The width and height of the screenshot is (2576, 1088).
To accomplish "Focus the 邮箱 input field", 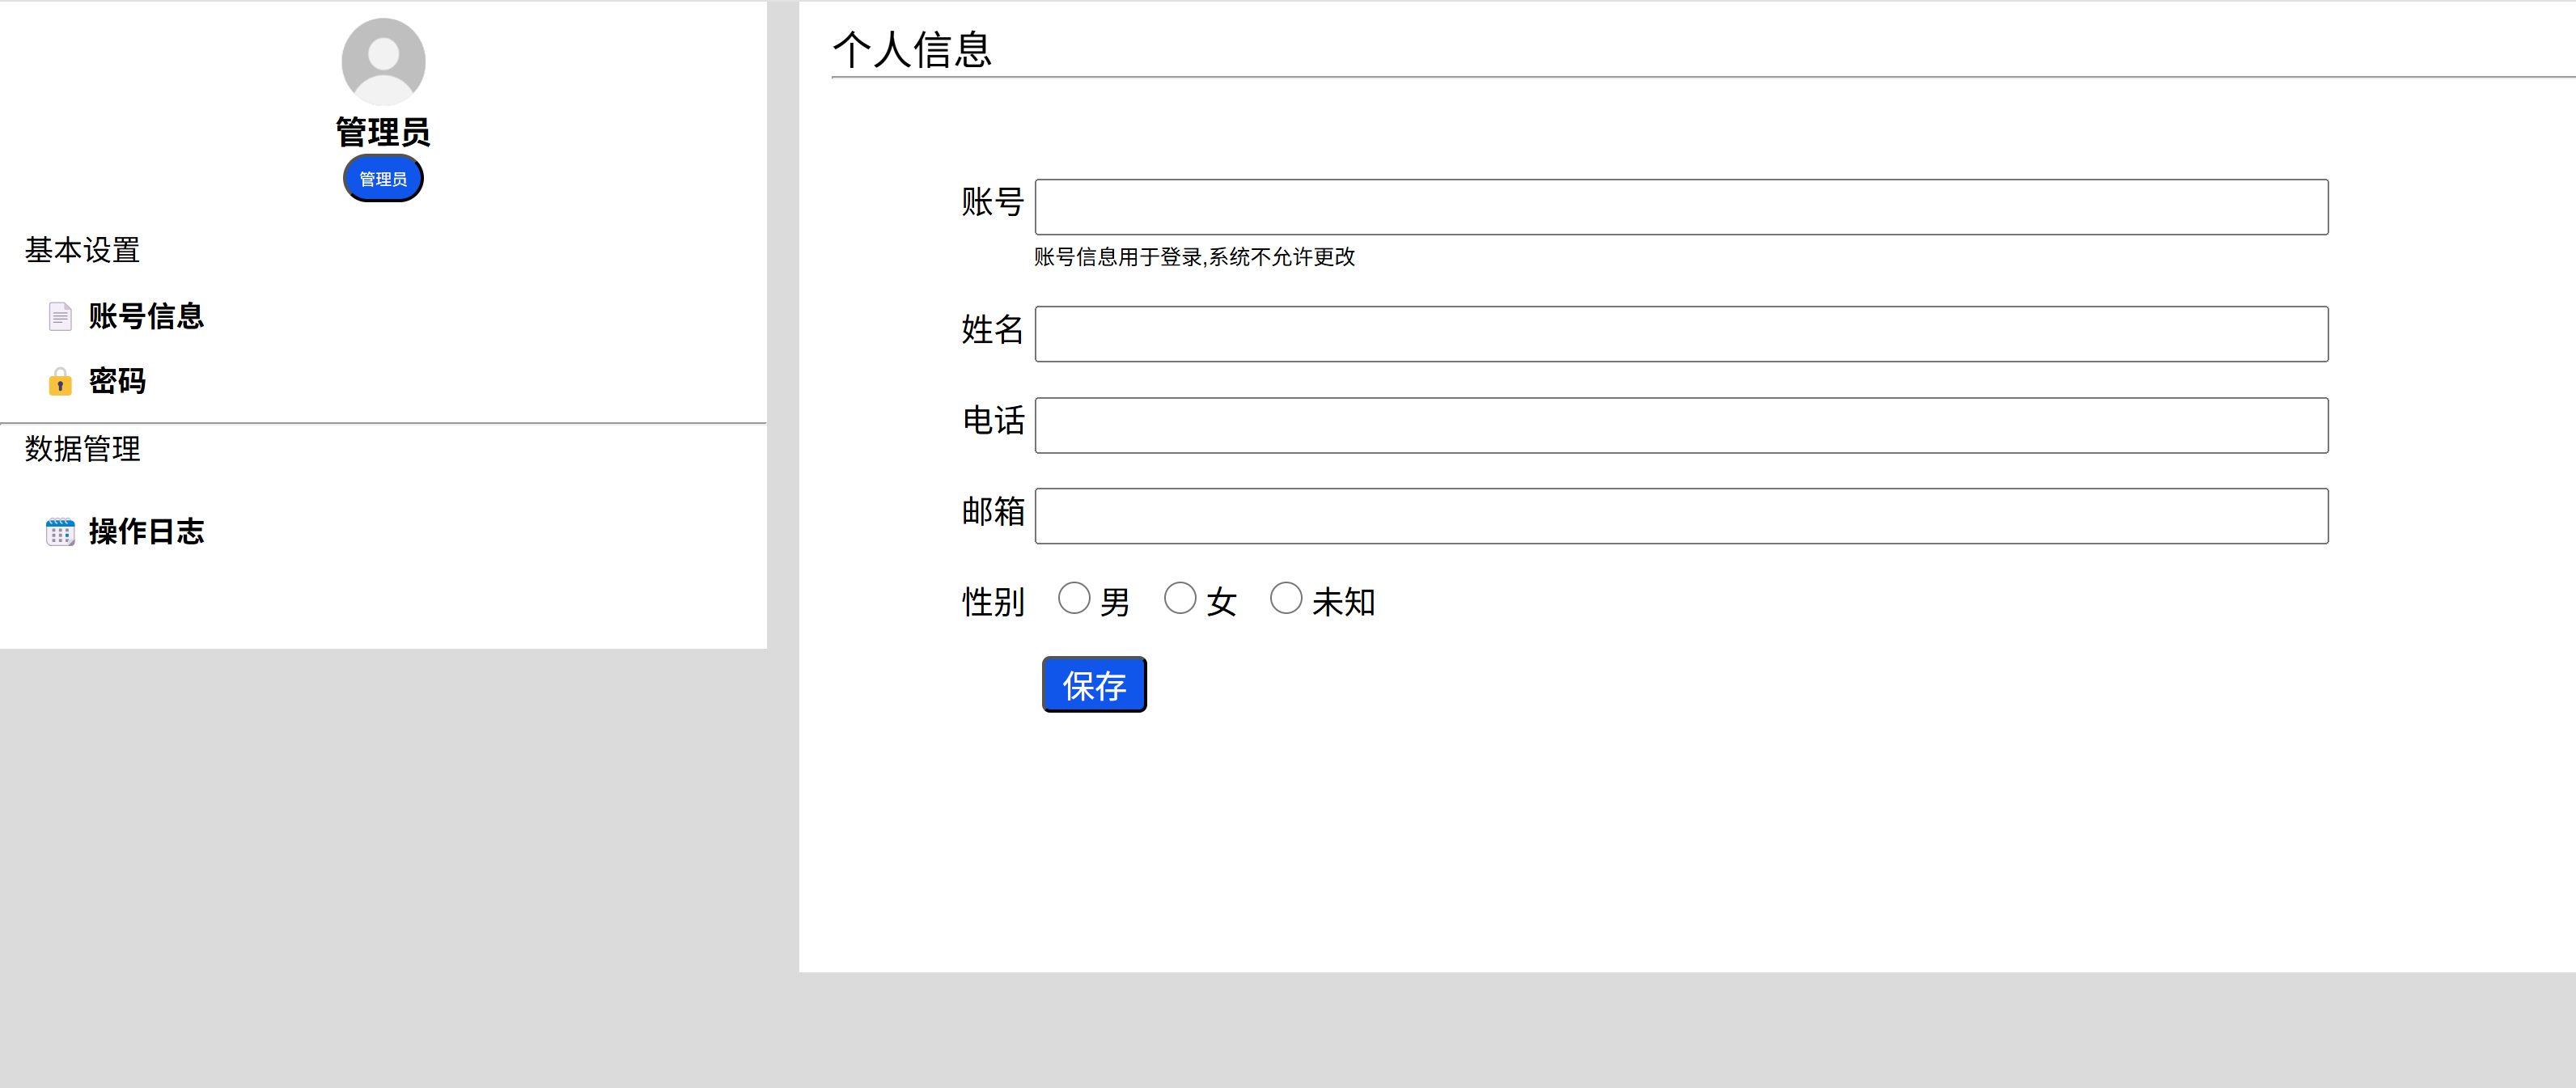I will [x=1681, y=517].
